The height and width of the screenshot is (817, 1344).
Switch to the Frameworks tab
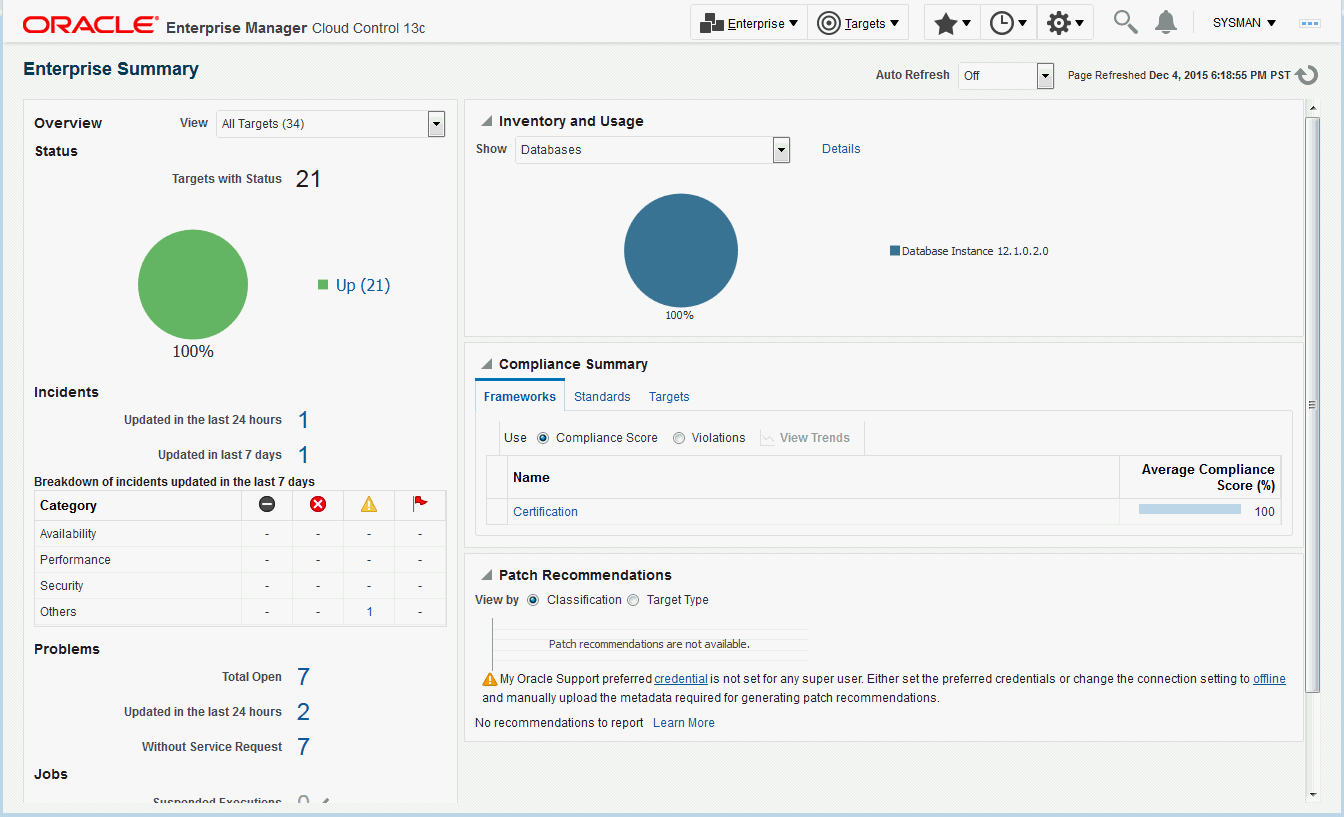[520, 396]
